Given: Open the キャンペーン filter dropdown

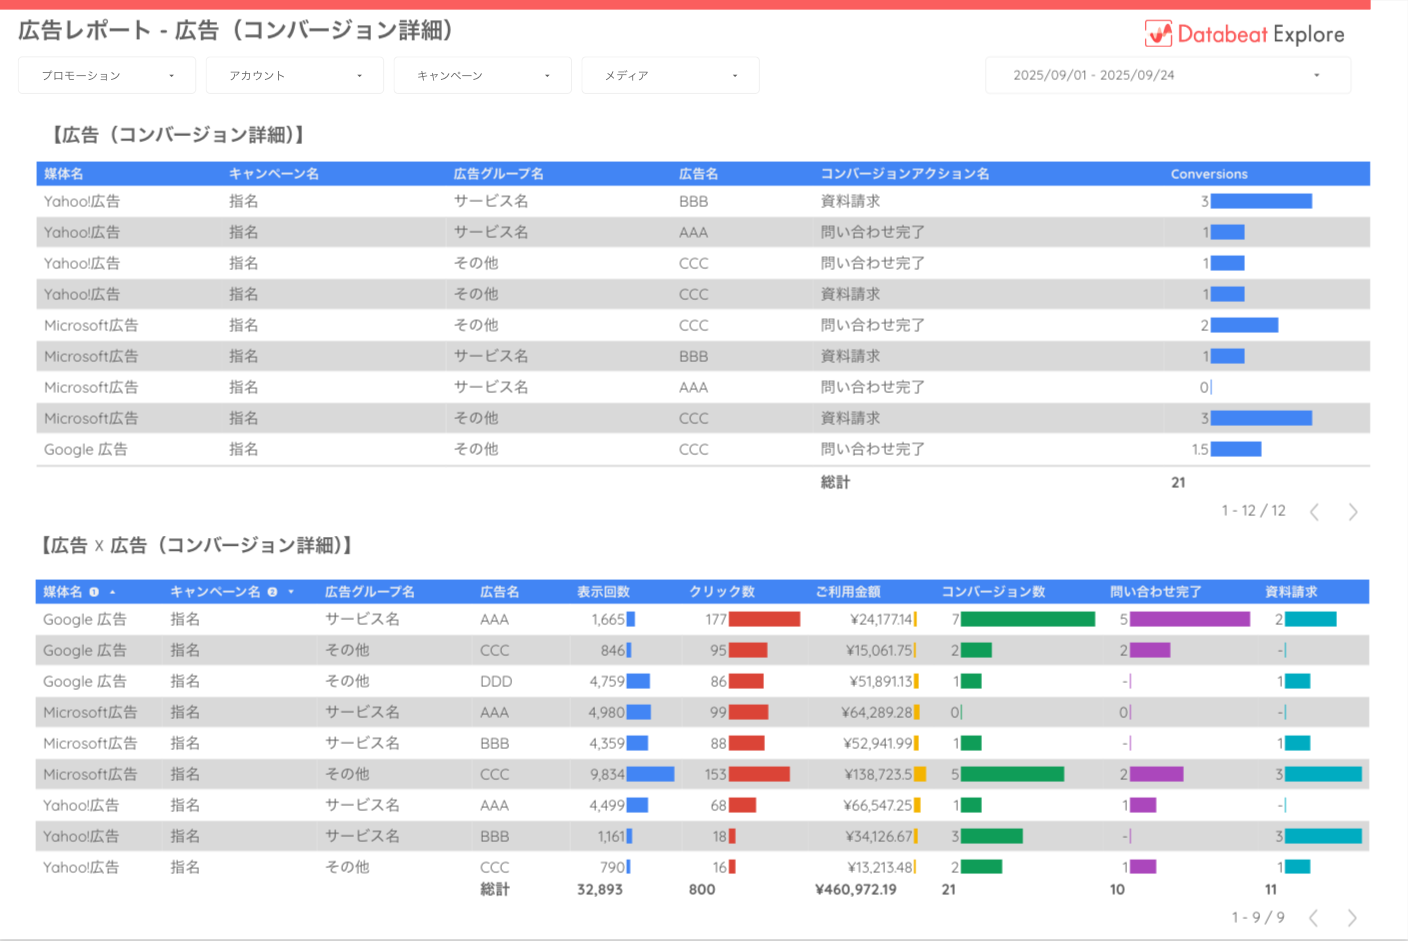Looking at the screenshot, I should [x=482, y=76].
